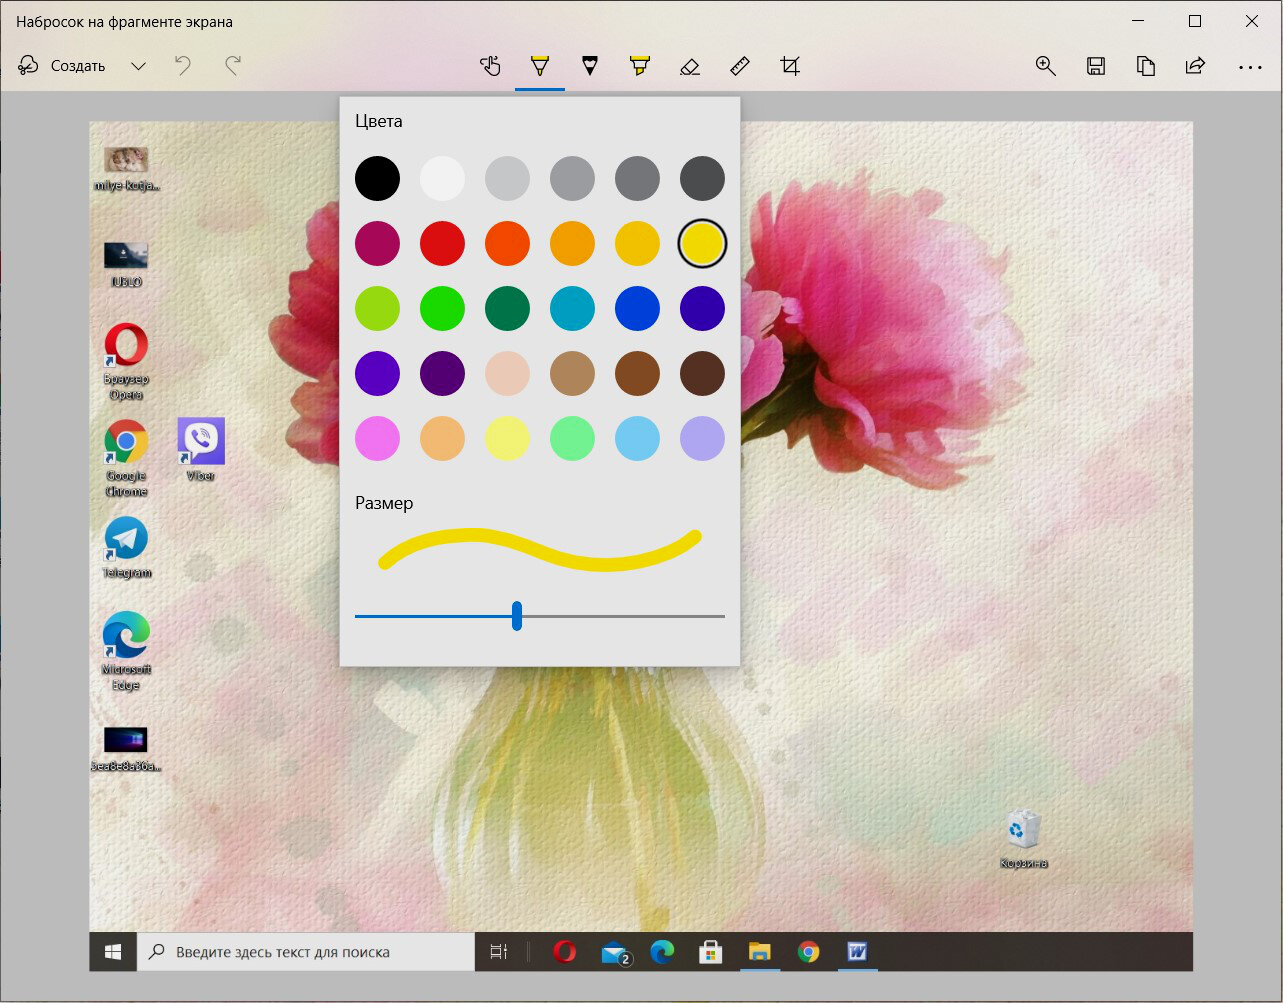Pick the lime yellow-green swatch
The height and width of the screenshot is (1003, 1283).
[377, 308]
